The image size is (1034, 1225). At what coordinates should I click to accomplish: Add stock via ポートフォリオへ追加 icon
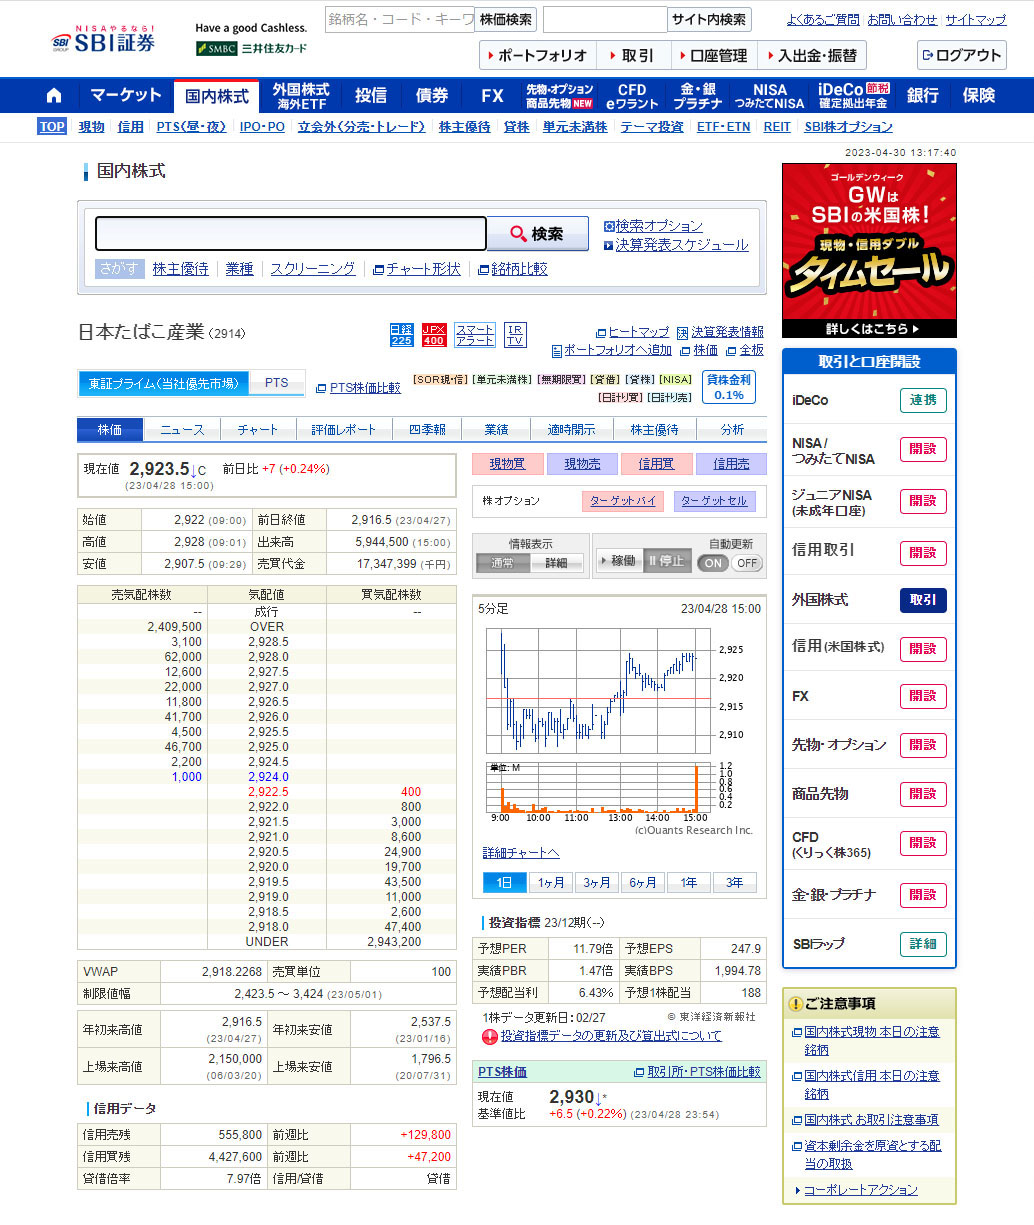[x=612, y=350]
